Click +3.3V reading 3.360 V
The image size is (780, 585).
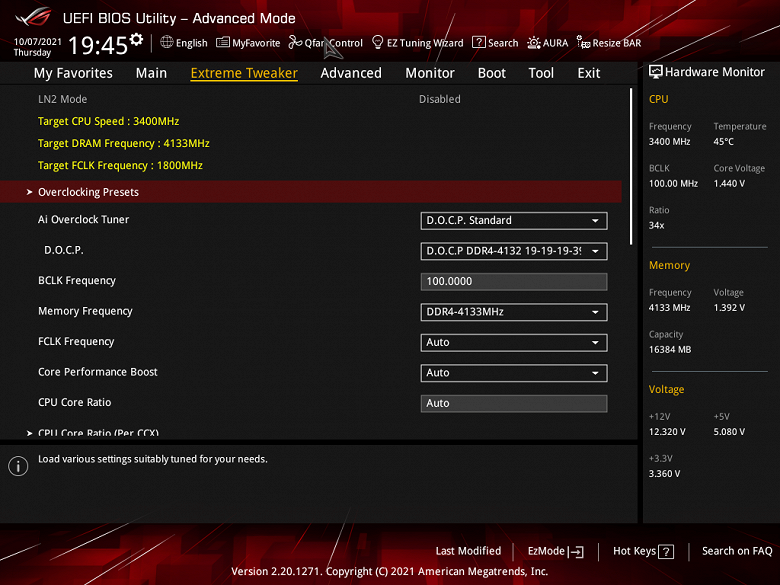coord(665,474)
